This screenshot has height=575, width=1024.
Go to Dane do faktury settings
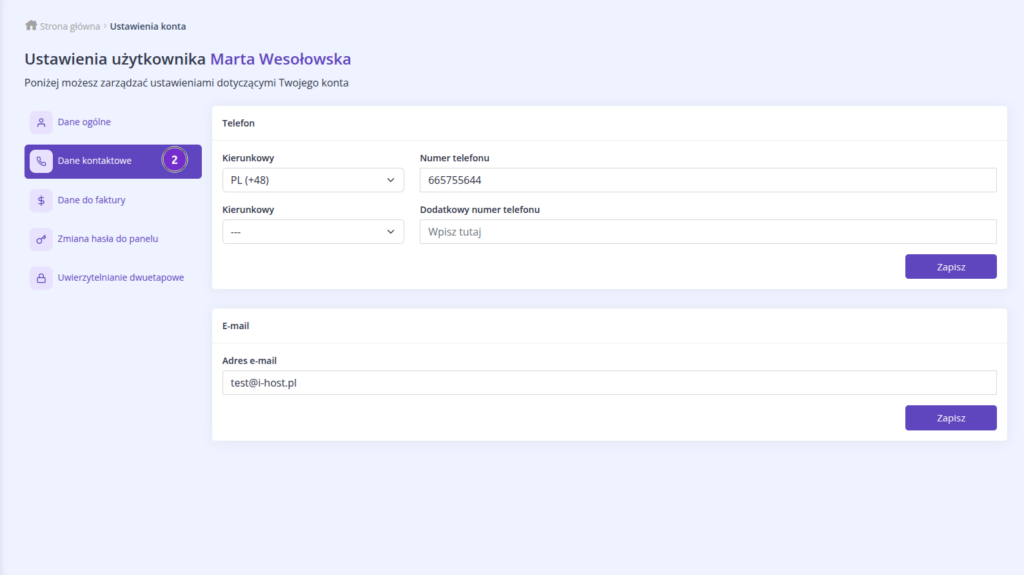pyautogui.click(x=91, y=200)
